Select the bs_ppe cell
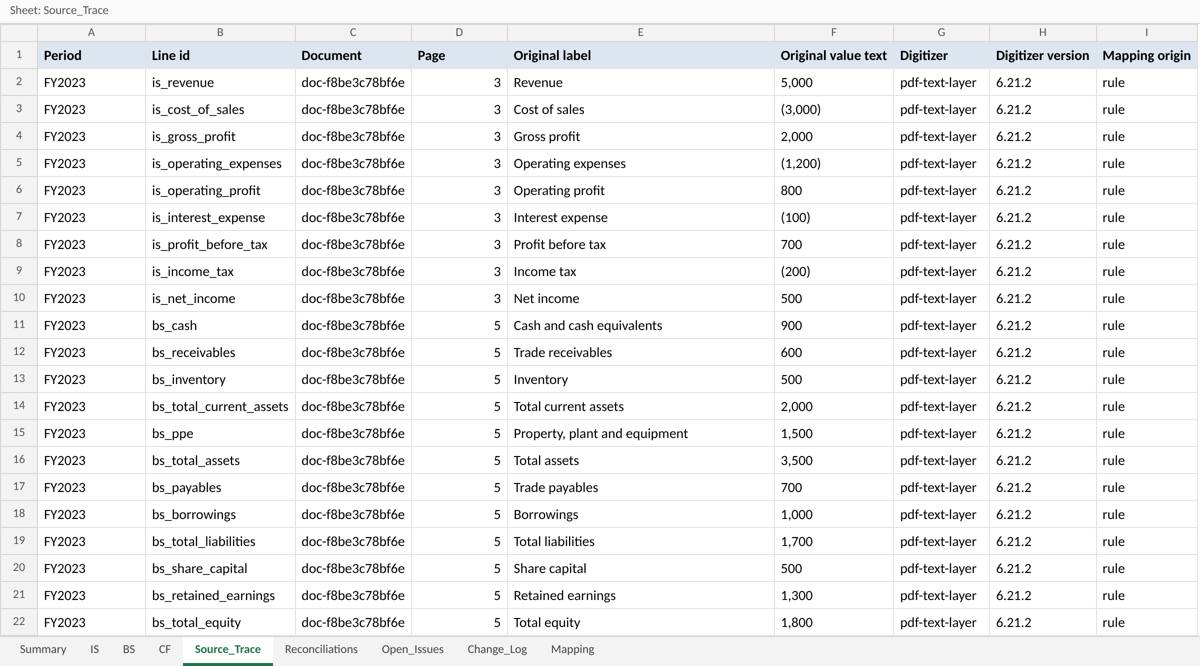The height and width of the screenshot is (666, 1200). [220, 433]
